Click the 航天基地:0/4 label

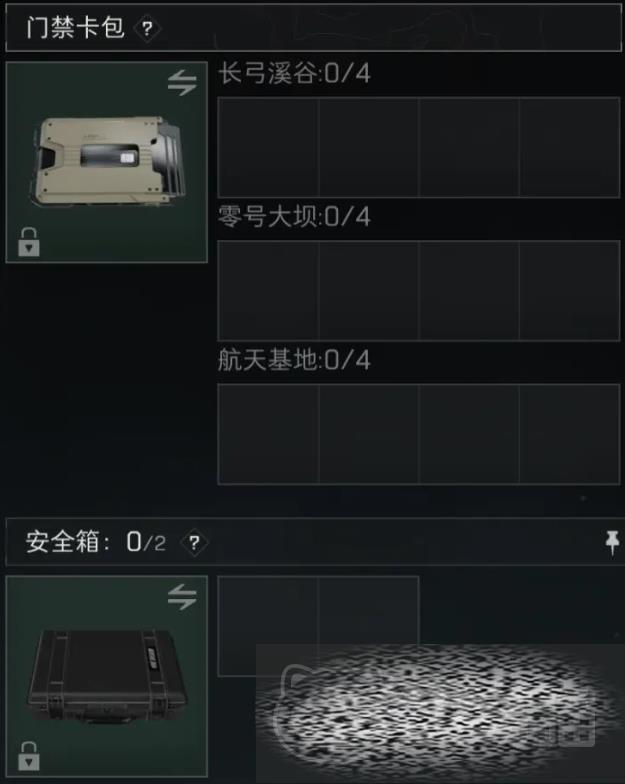pos(294,360)
